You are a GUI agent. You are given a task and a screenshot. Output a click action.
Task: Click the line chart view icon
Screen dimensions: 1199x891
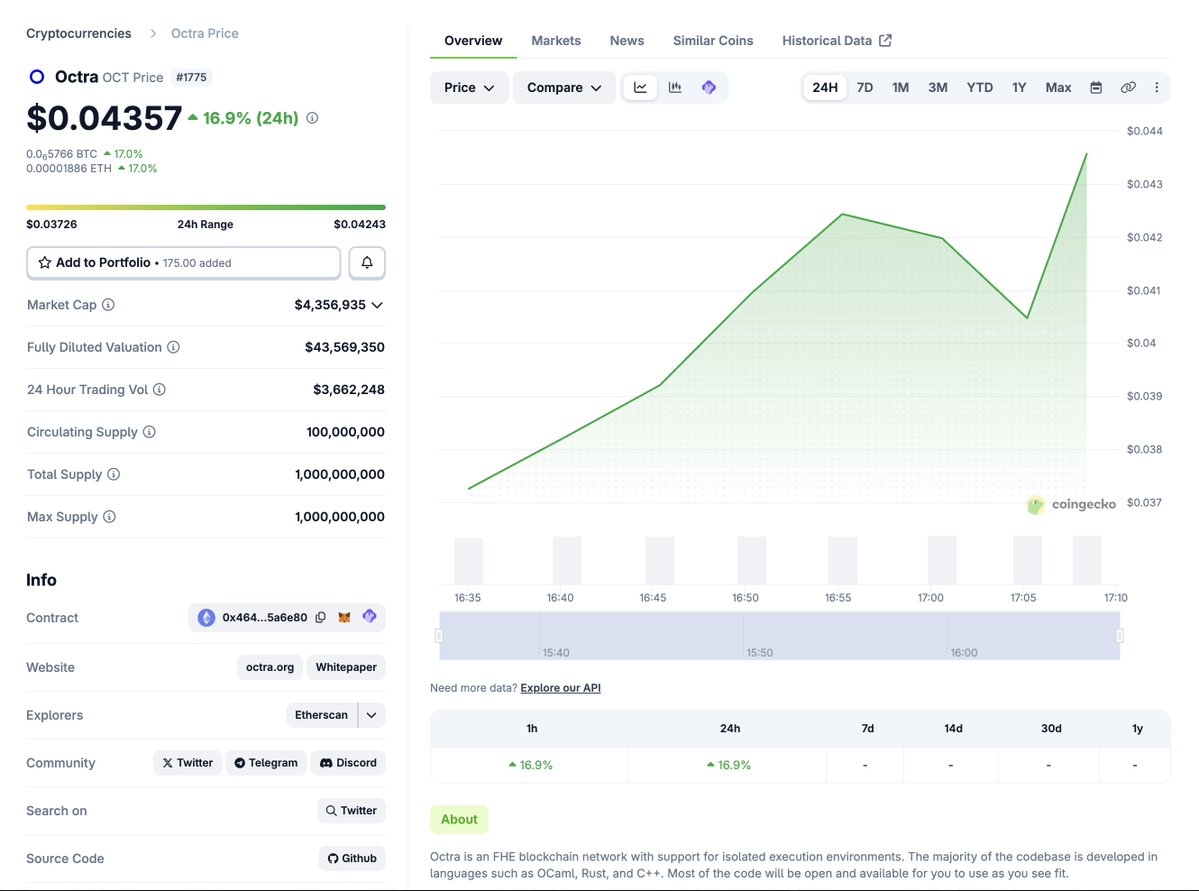(640, 87)
